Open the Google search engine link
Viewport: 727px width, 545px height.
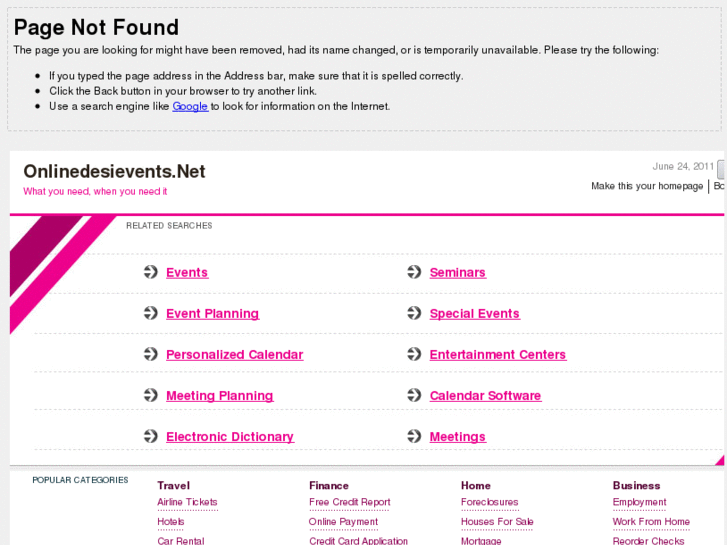(189, 106)
